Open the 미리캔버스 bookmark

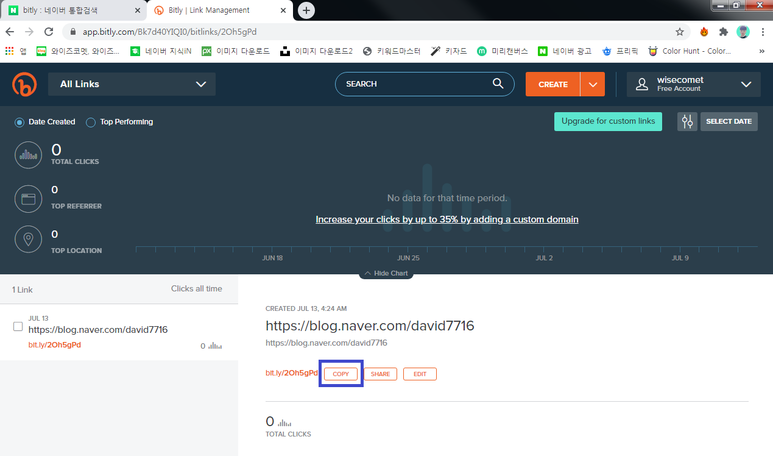pos(502,51)
